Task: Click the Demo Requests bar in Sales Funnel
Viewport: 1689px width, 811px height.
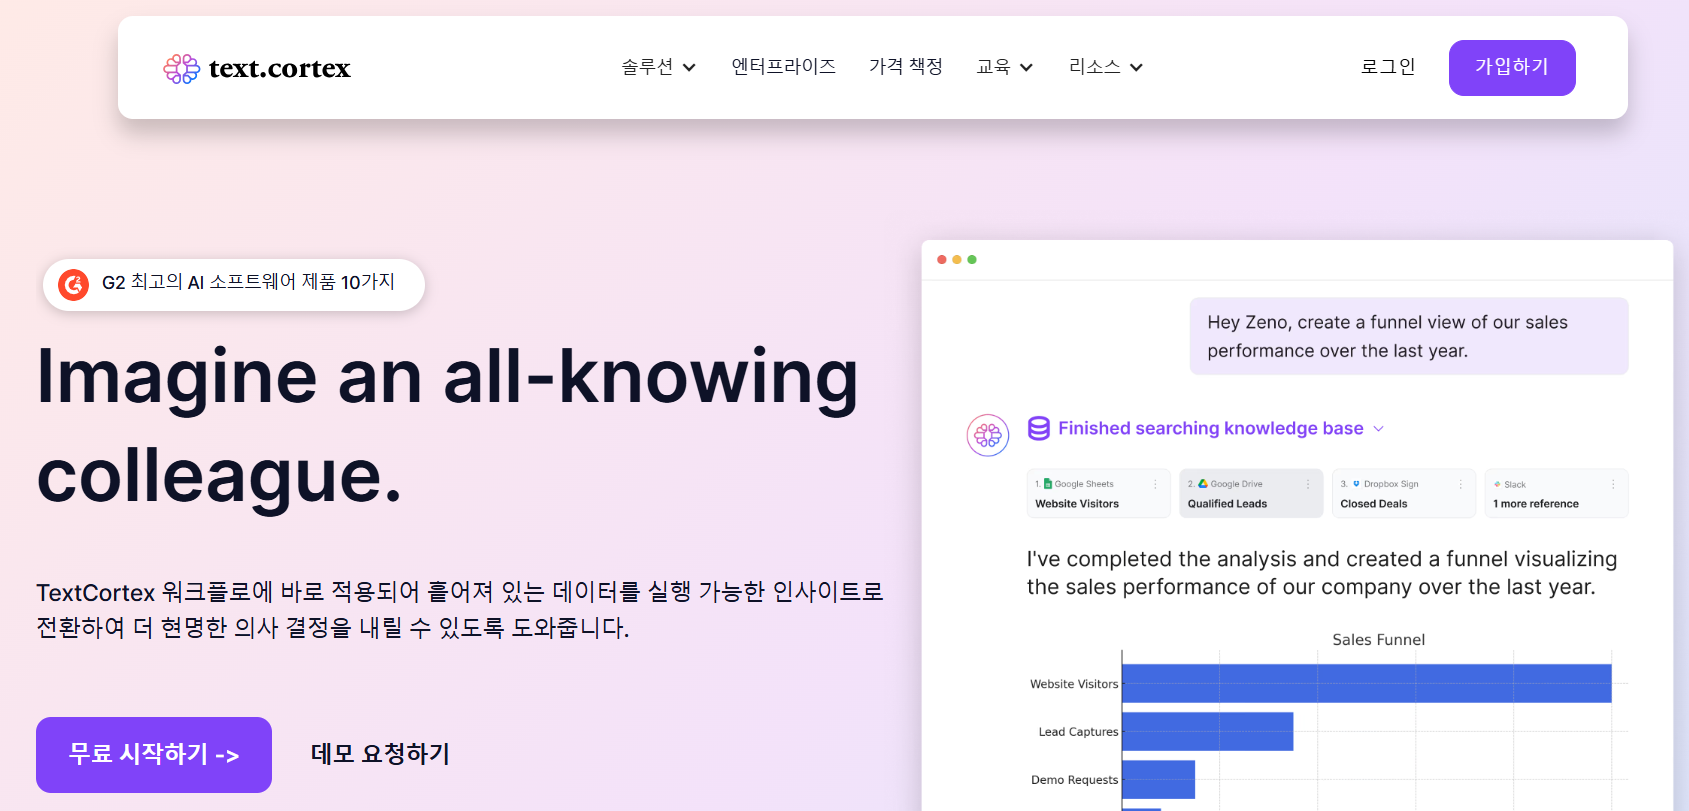Action: tap(1159, 779)
